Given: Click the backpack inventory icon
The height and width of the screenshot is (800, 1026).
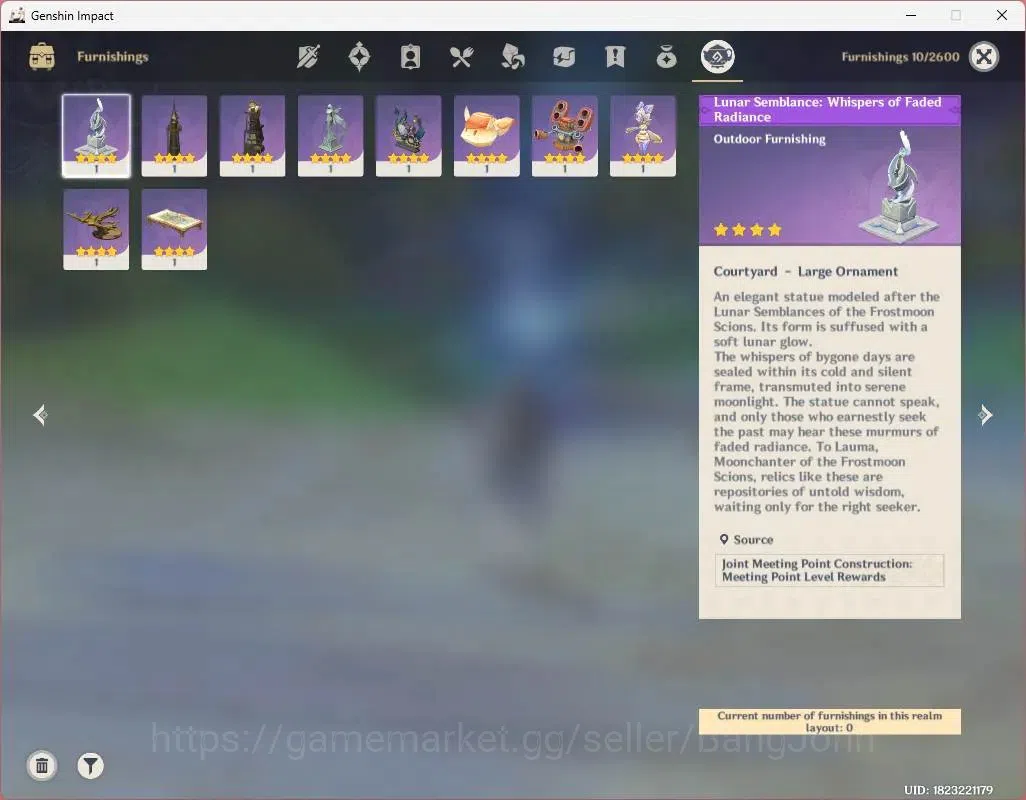Looking at the screenshot, I should coord(42,56).
